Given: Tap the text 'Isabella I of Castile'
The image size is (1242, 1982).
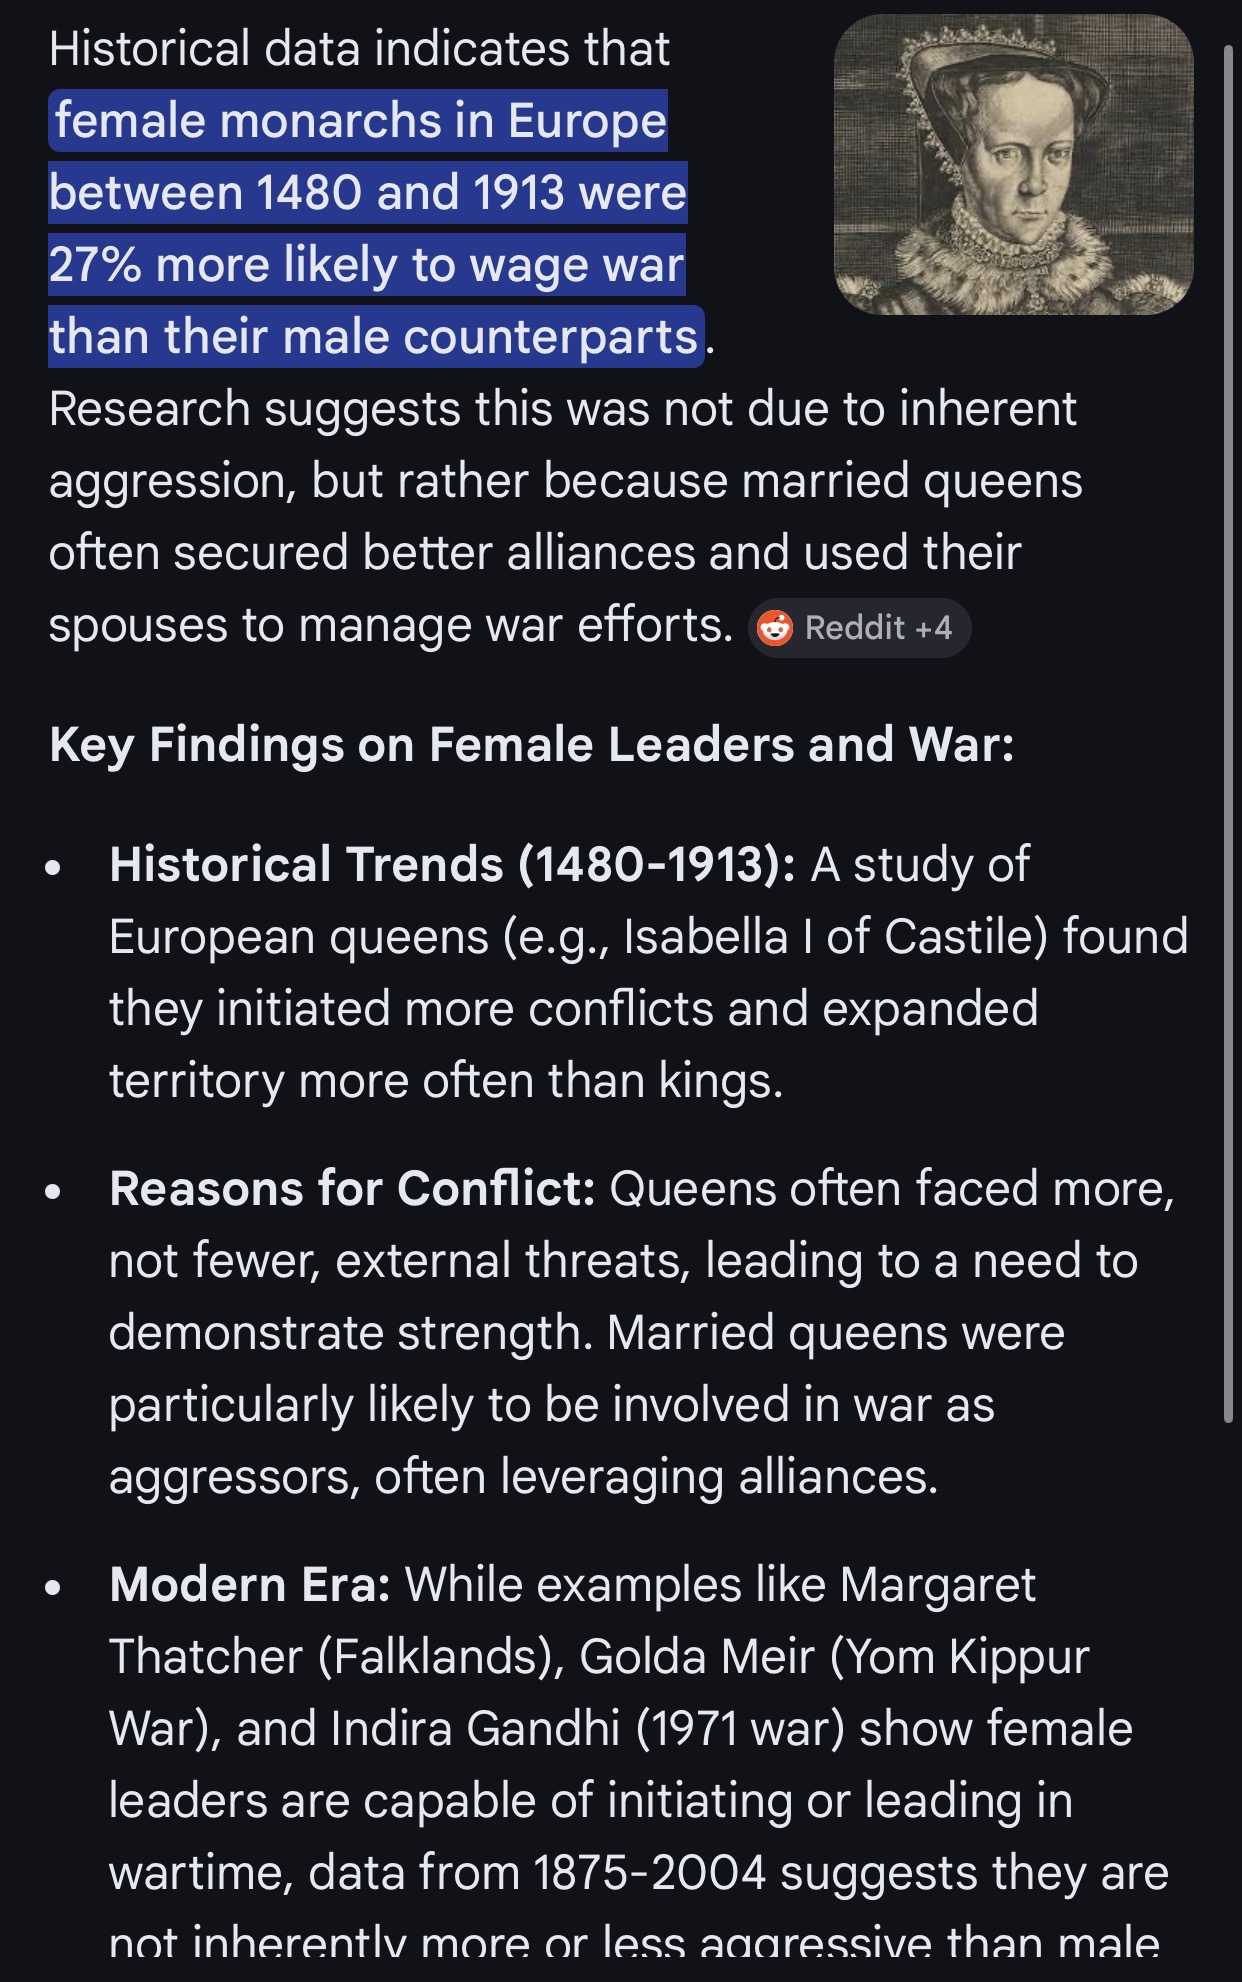Looking at the screenshot, I should point(835,937).
